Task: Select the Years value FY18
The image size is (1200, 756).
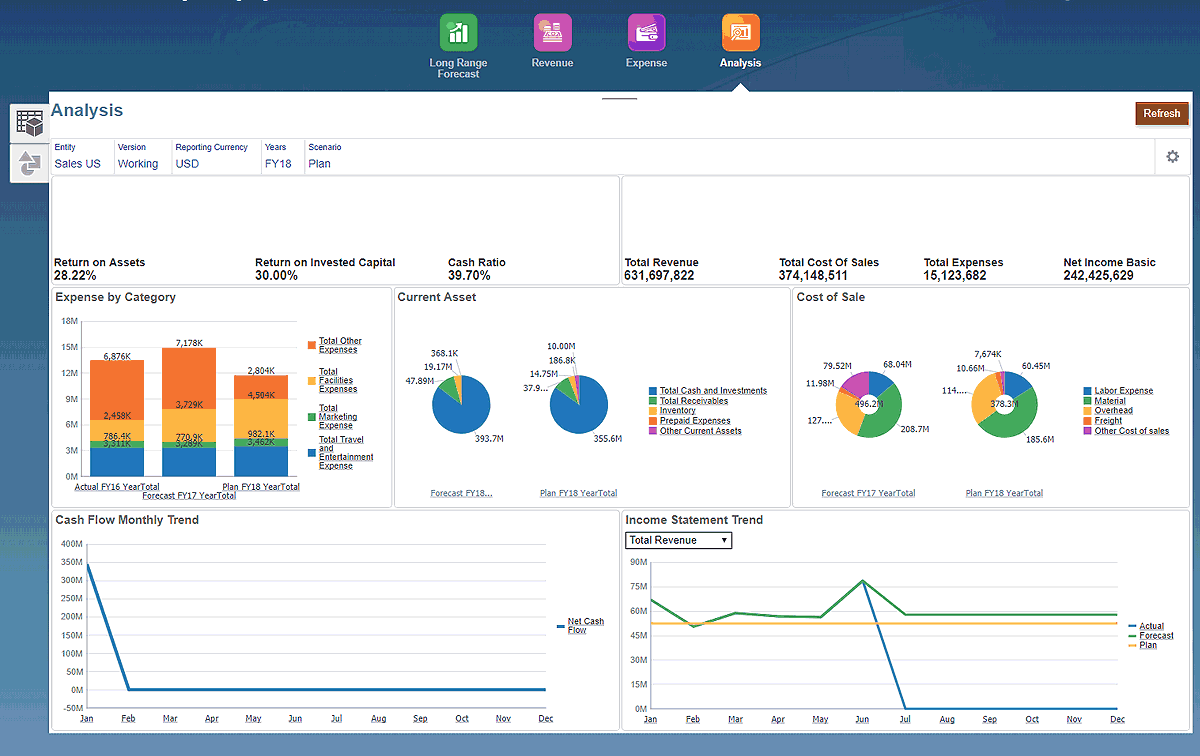Action: pos(278,164)
